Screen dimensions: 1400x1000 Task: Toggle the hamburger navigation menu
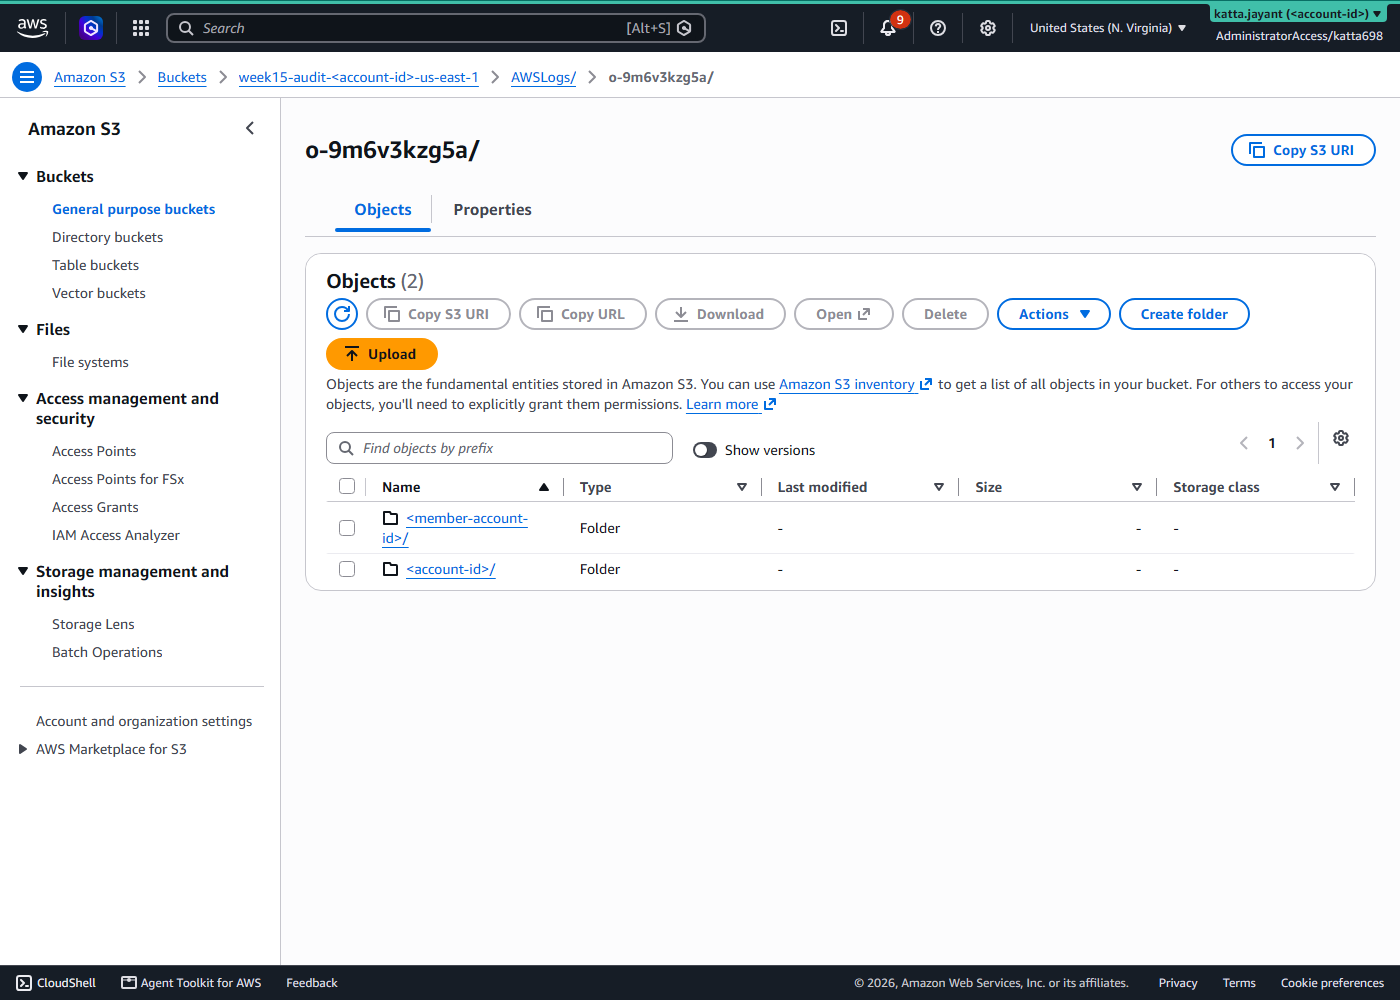pyautogui.click(x=27, y=77)
